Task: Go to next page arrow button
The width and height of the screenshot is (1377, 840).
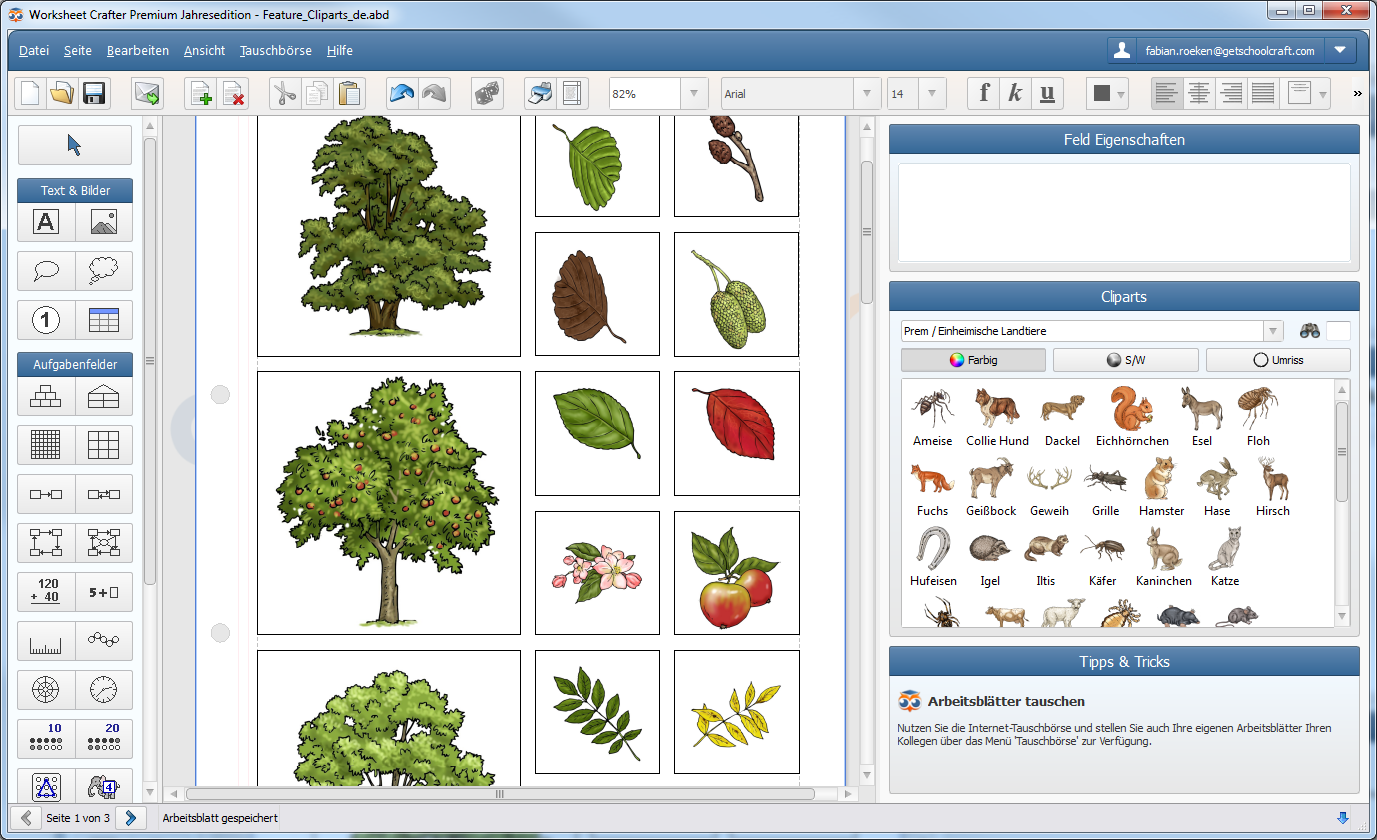Action: [x=130, y=818]
